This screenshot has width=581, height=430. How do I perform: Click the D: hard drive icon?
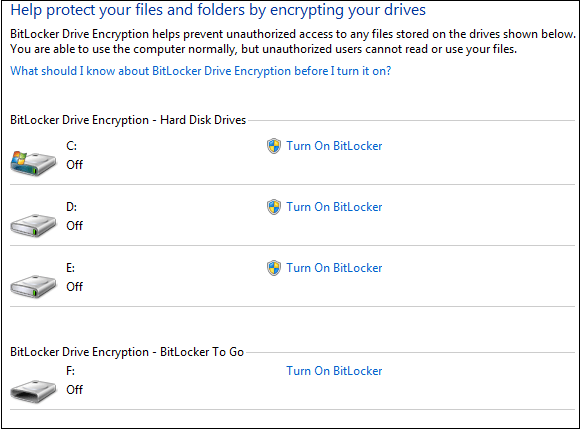[33, 225]
